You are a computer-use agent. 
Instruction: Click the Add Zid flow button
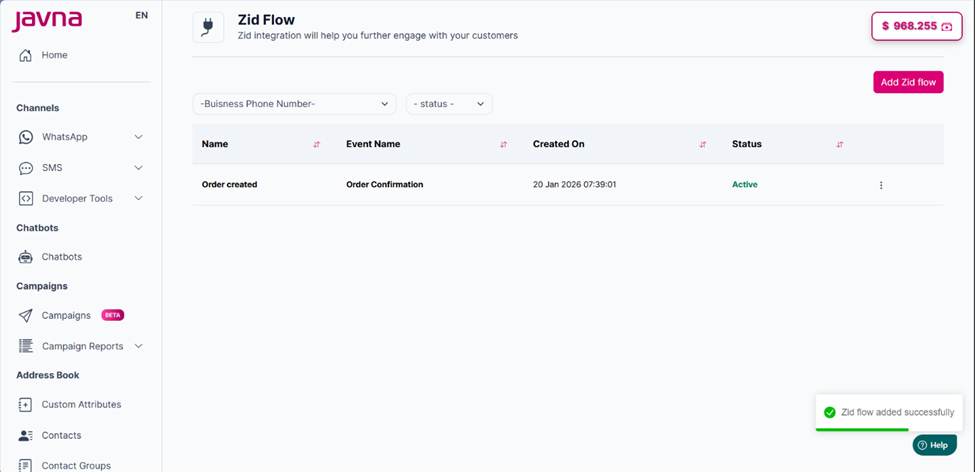[908, 82]
